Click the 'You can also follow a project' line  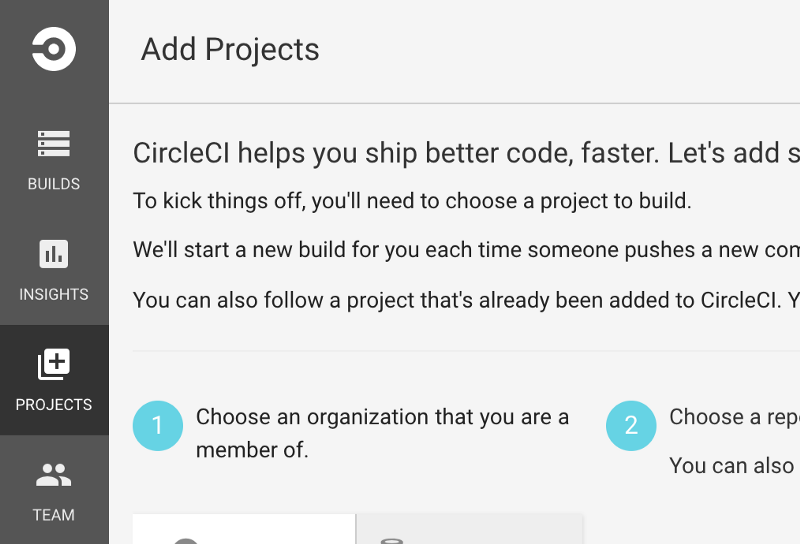466,300
